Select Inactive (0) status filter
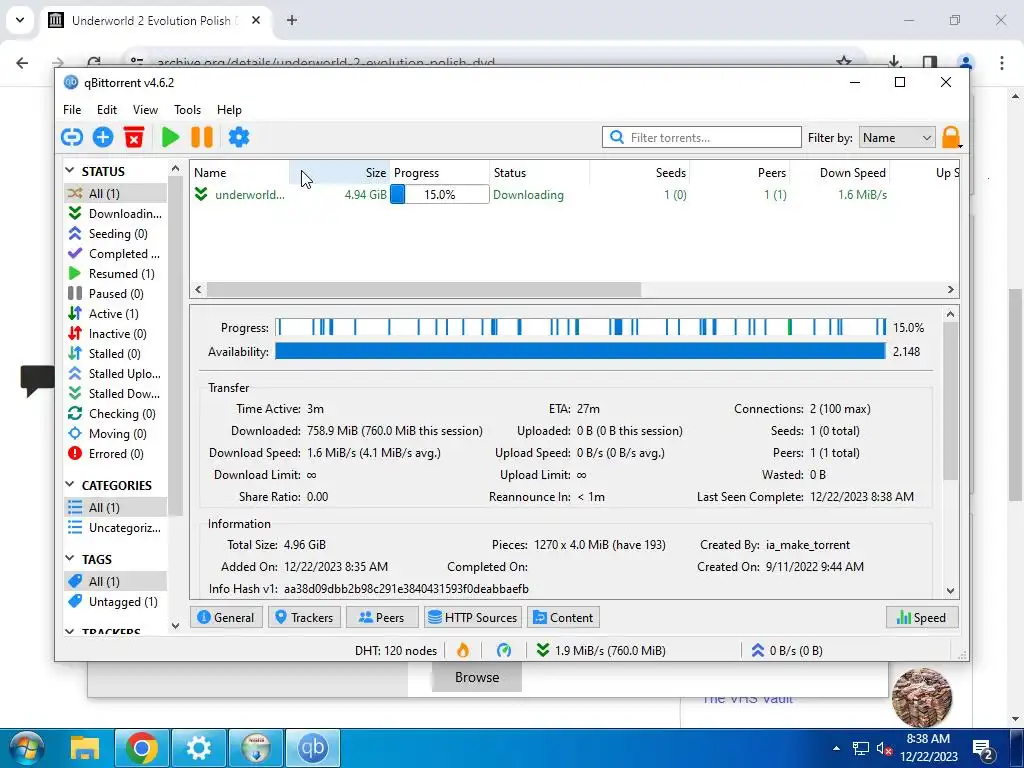The width and height of the screenshot is (1024, 768). click(x=115, y=334)
